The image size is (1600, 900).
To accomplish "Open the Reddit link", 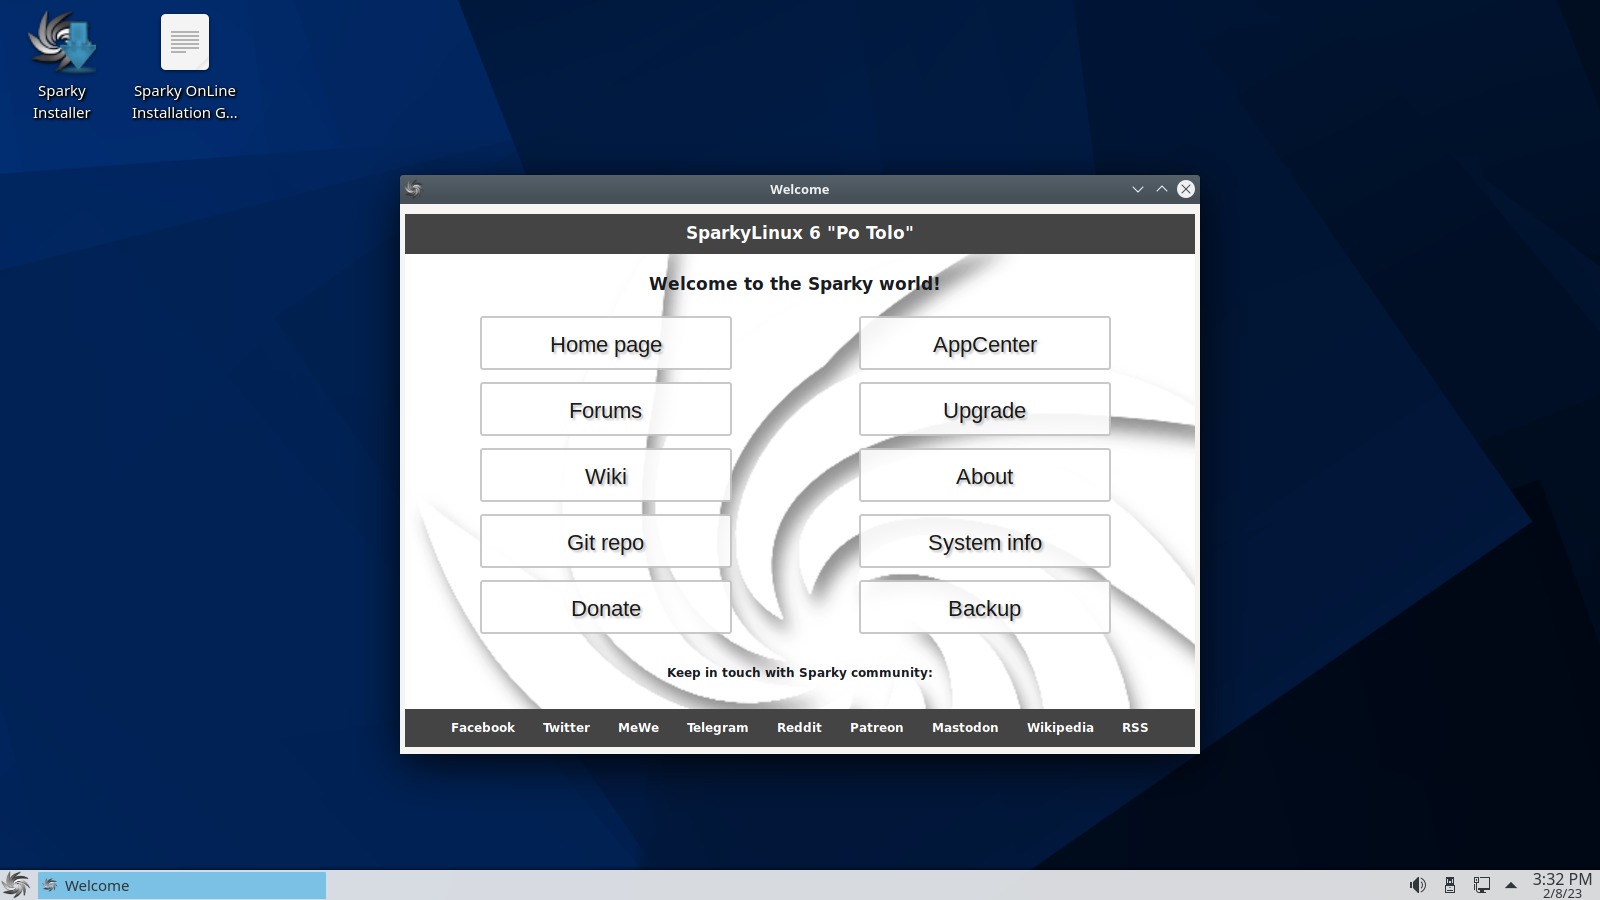I will [x=799, y=728].
